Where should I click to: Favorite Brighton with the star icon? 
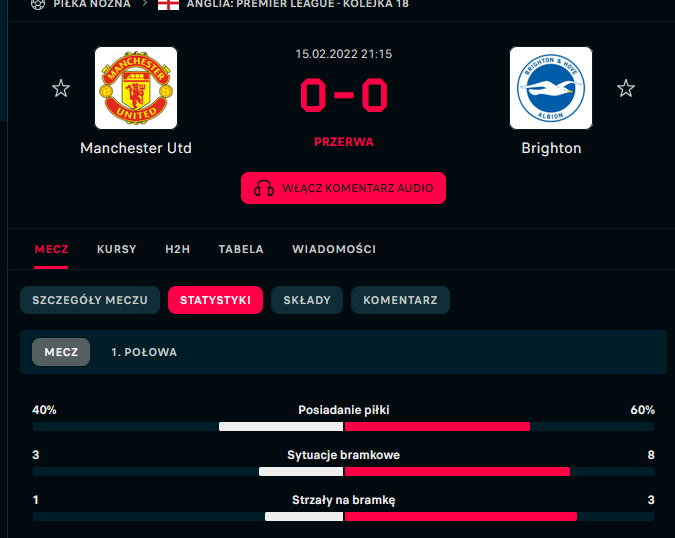(x=625, y=89)
